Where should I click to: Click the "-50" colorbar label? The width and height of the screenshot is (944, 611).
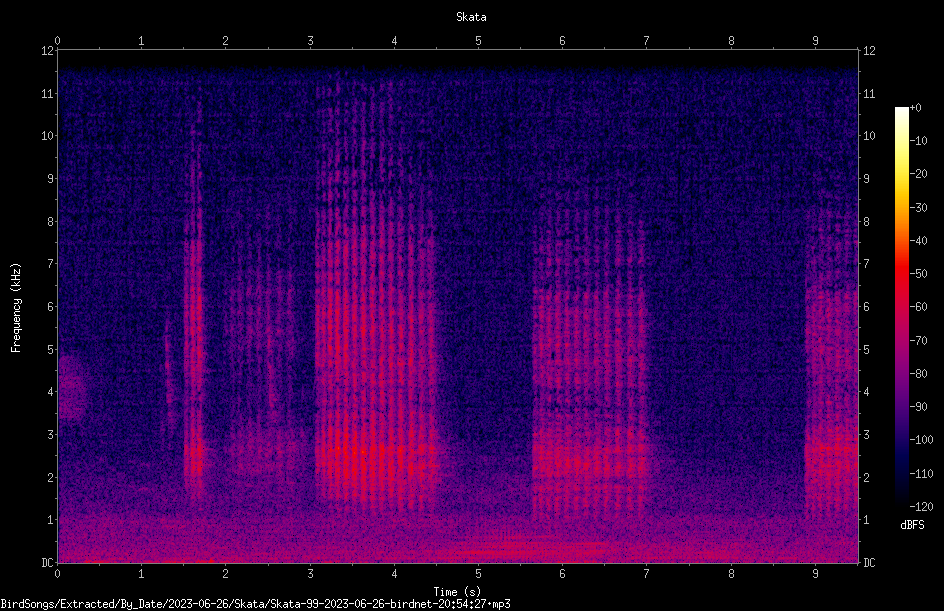tap(918, 273)
